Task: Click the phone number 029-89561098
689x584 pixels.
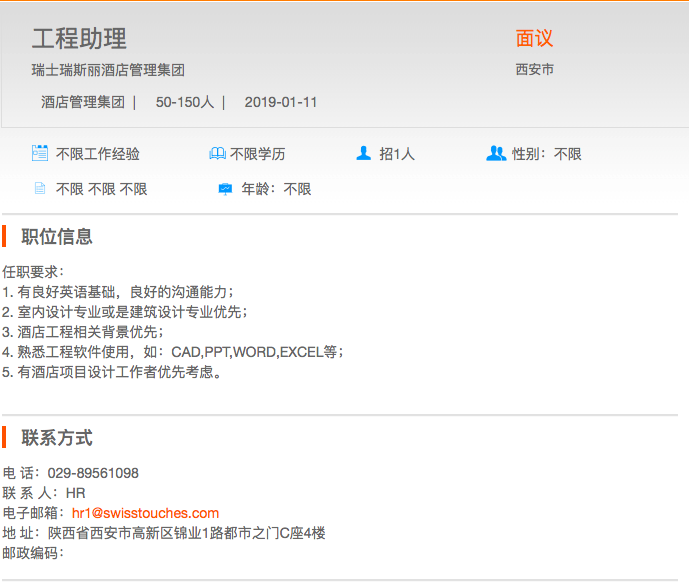Action: click(x=93, y=473)
